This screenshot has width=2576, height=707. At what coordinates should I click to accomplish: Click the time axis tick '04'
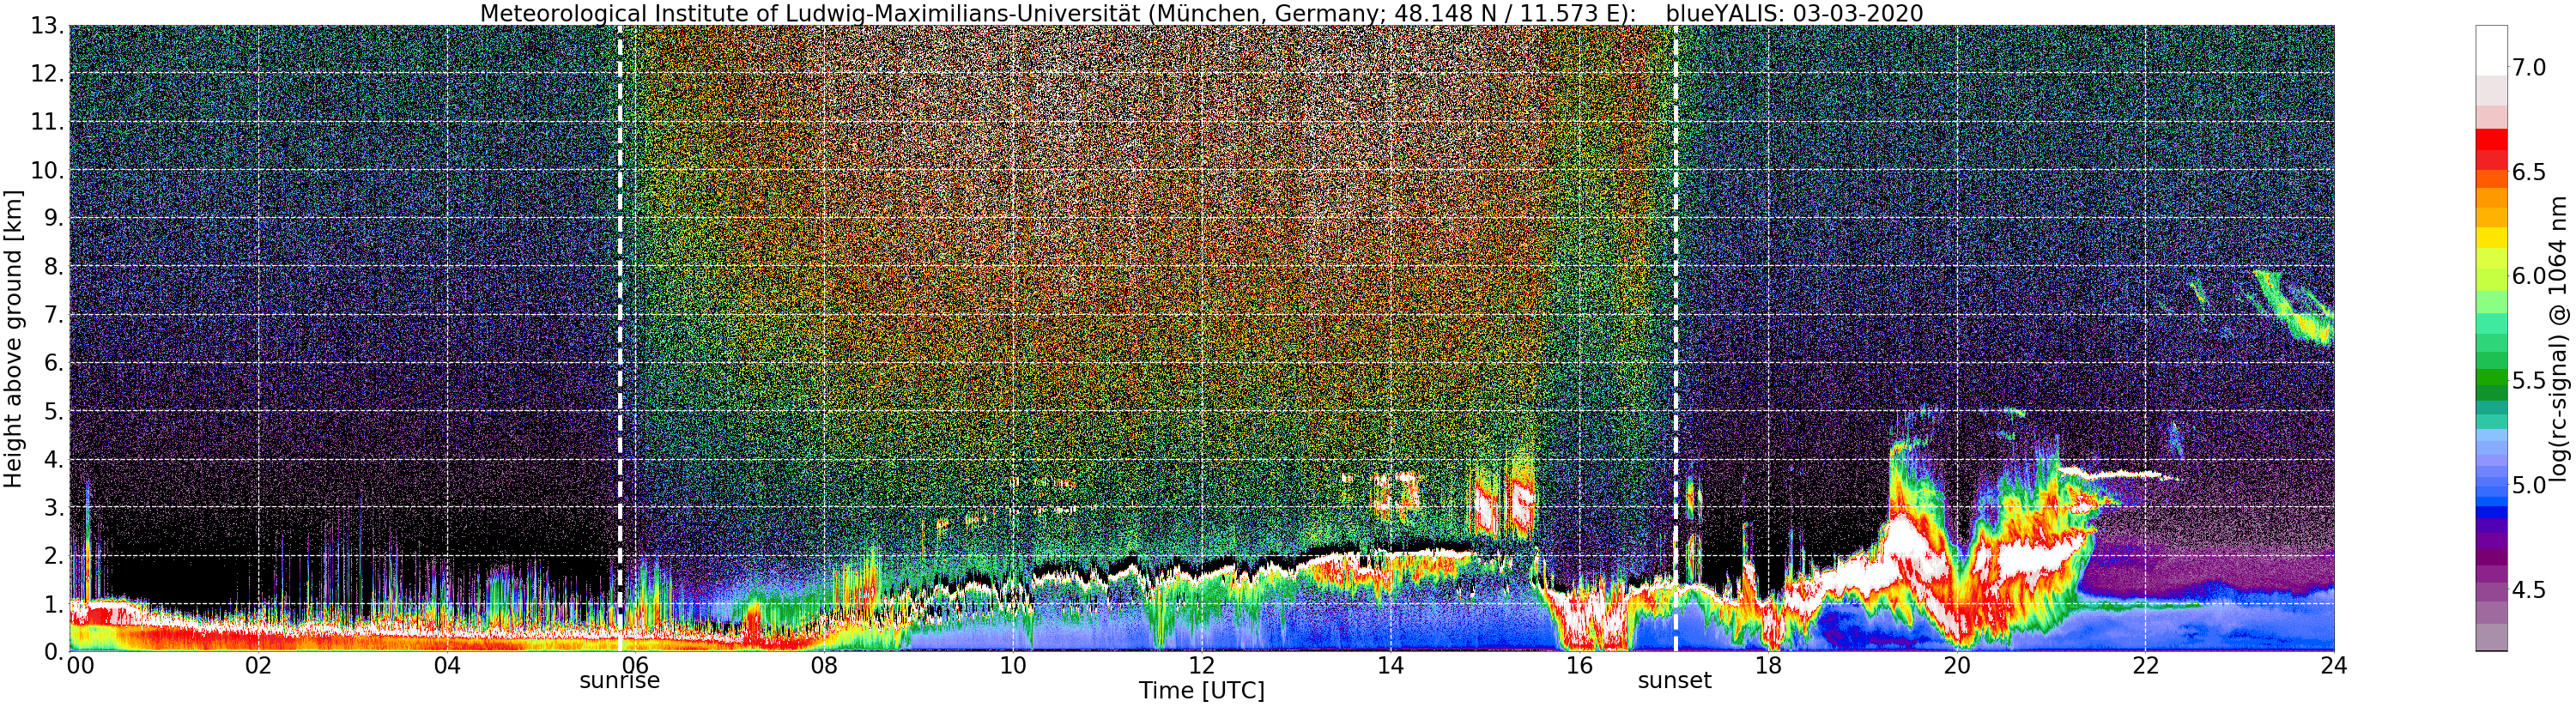[447, 666]
